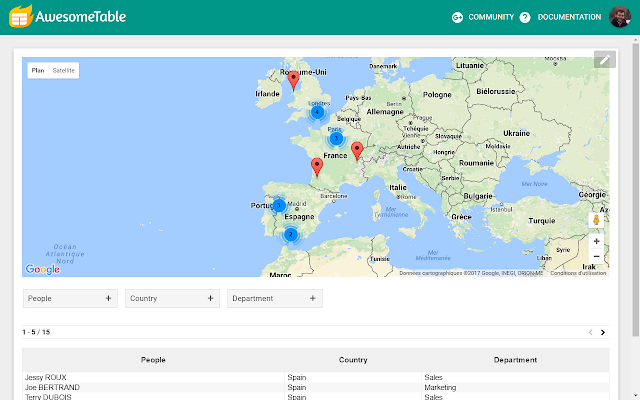Screen dimensions: 640x400
Task: Expand the Country filter
Action: click(x=172, y=298)
